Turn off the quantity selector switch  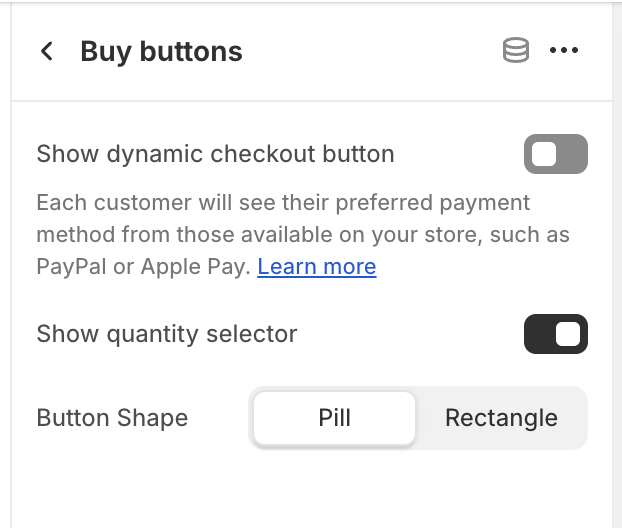[x=555, y=334]
